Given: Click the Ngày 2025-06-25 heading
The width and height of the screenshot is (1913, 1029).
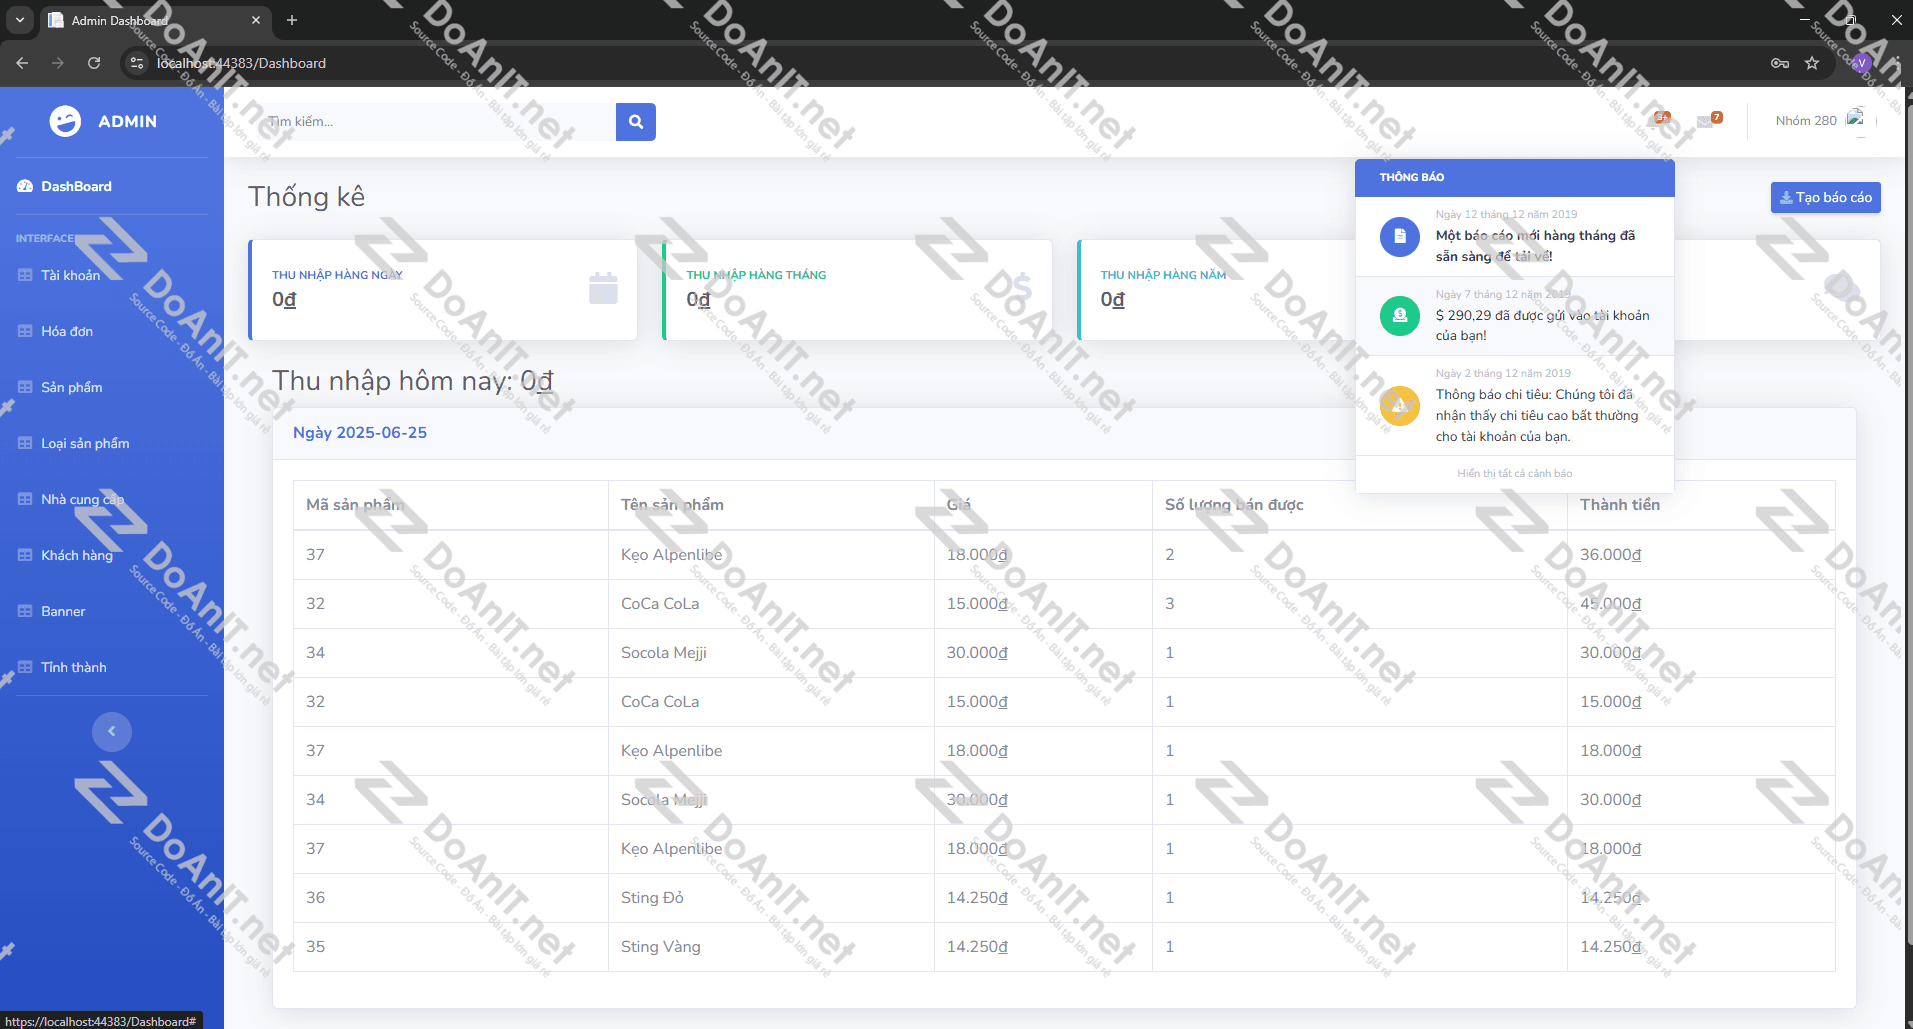Looking at the screenshot, I should tap(360, 433).
